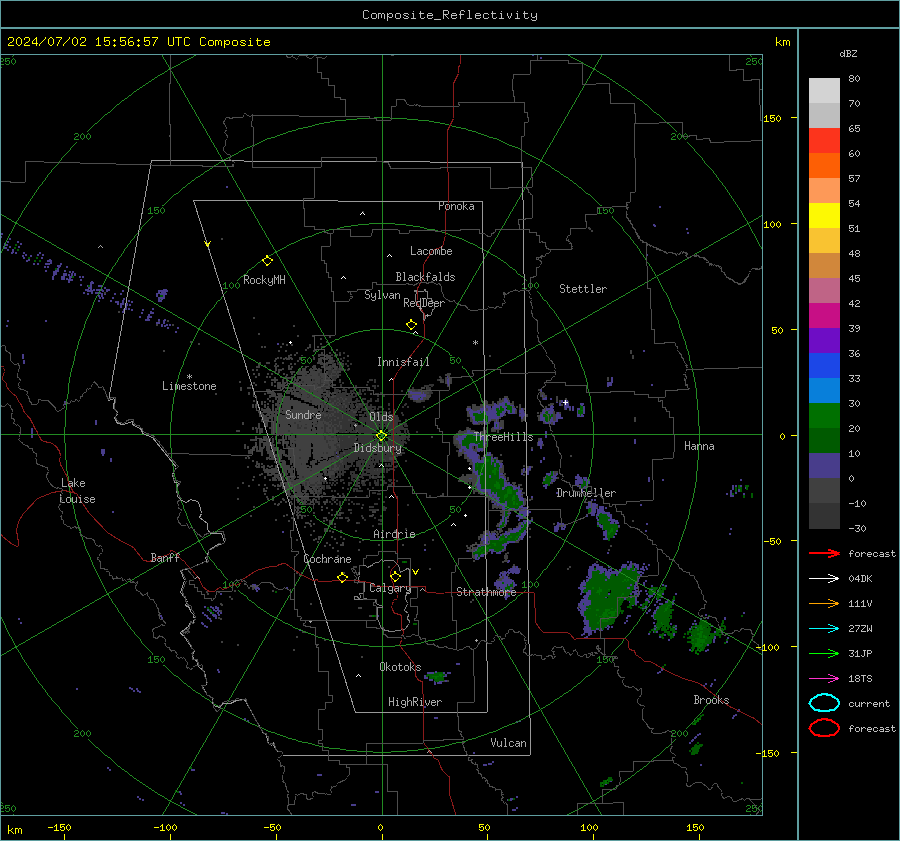Click the yellow radar-center diamond at Didsbury
Image resolution: width=900 pixels, height=841 pixels.
click(382, 435)
